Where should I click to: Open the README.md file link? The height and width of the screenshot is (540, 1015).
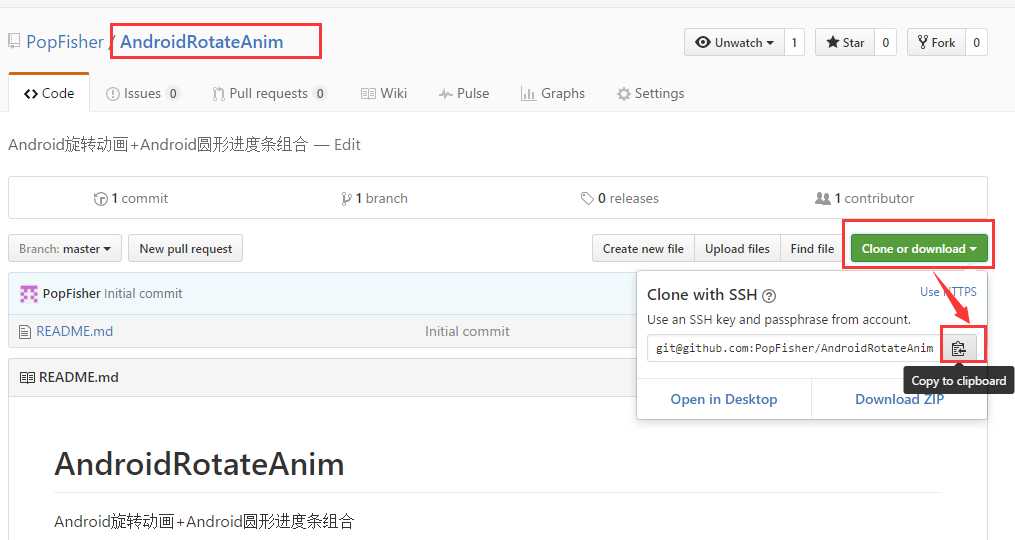tap(74, 332)
